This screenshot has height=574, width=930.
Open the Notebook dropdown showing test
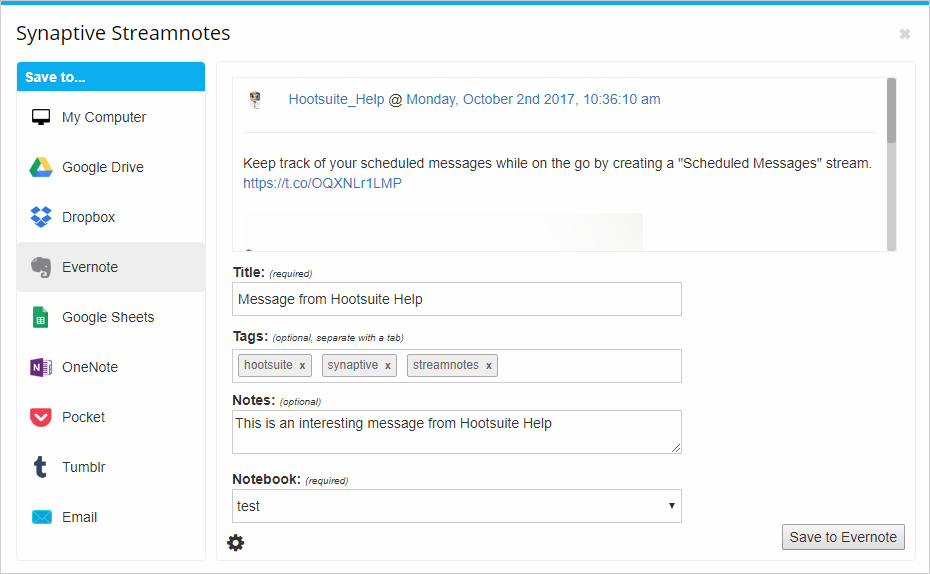tap(457, 506)
